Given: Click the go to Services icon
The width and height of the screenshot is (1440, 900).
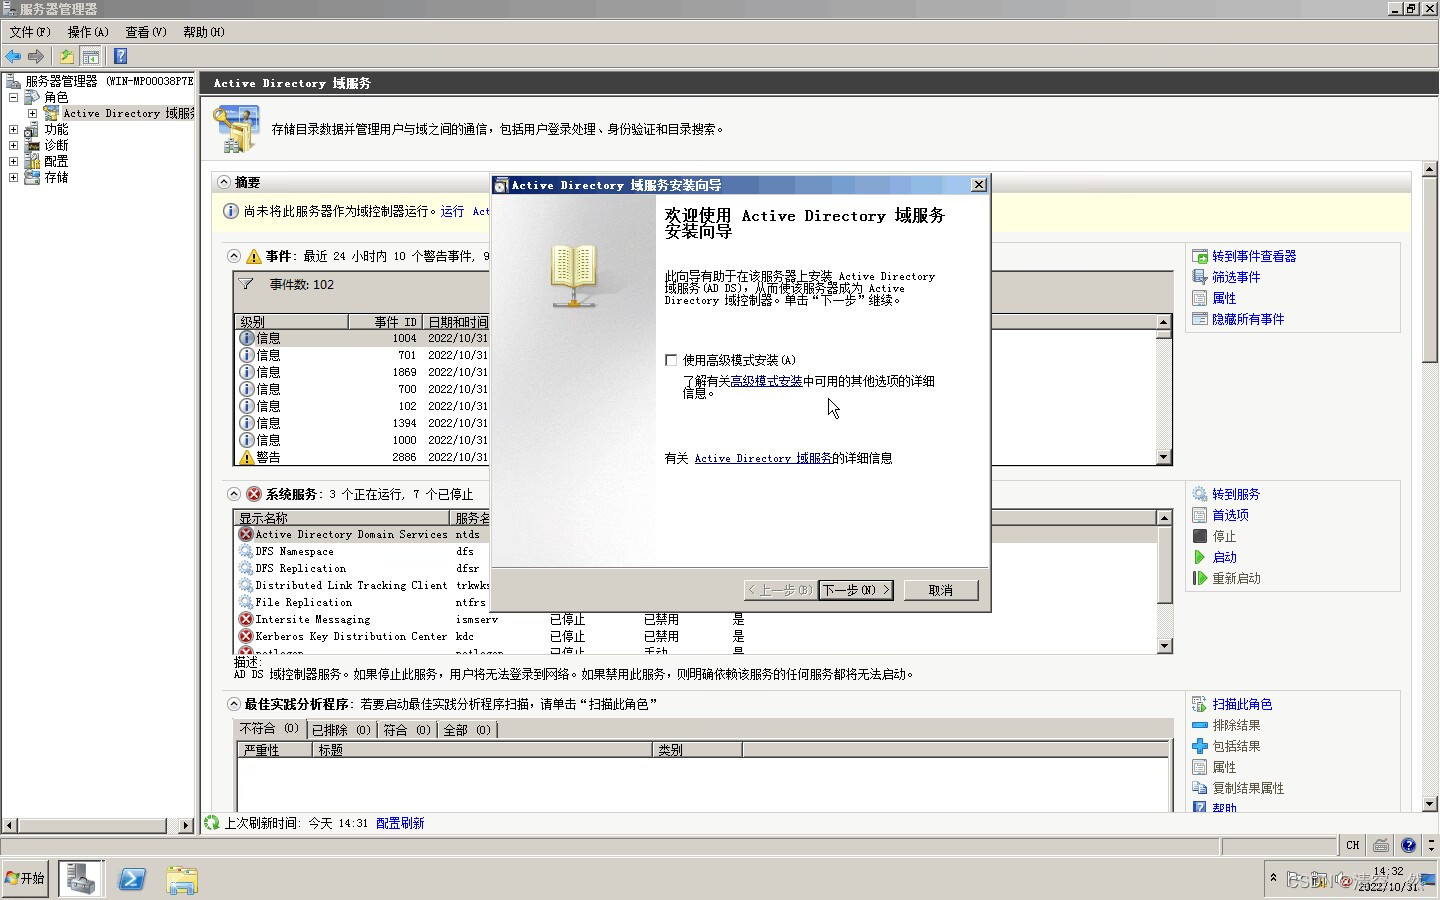Looking at the screenshot, I should (1200, 494).
